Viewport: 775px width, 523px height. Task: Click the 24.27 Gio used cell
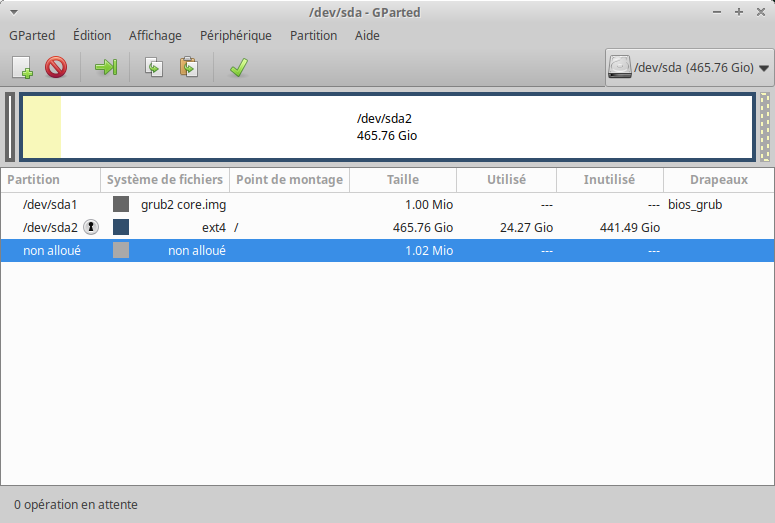tap(526, 227)
